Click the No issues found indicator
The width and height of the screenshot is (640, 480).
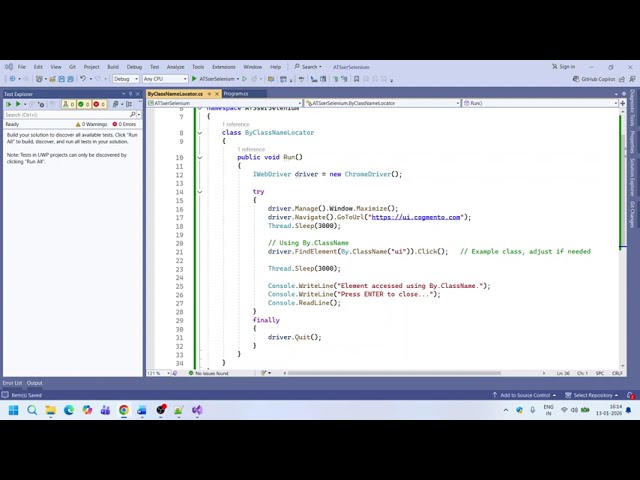tap(209, 373)
